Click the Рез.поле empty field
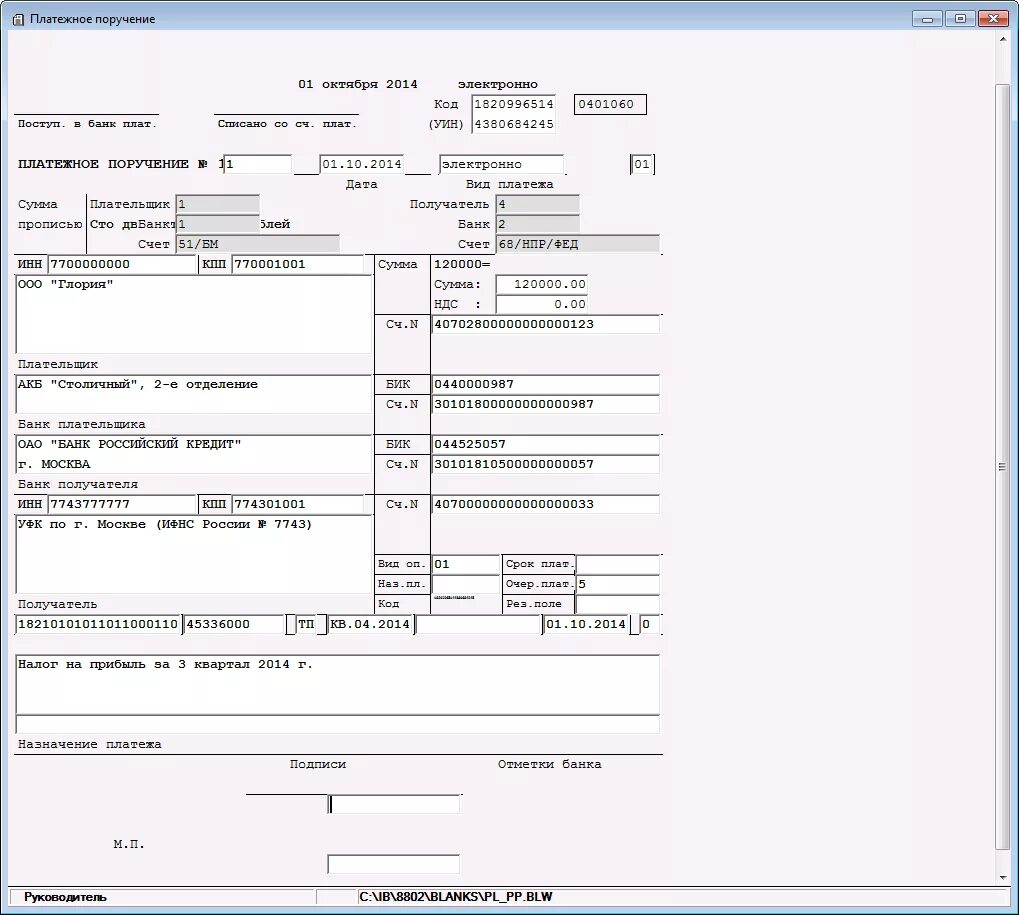The width and height of the screenshot is (1019, 915). point(617,604)
